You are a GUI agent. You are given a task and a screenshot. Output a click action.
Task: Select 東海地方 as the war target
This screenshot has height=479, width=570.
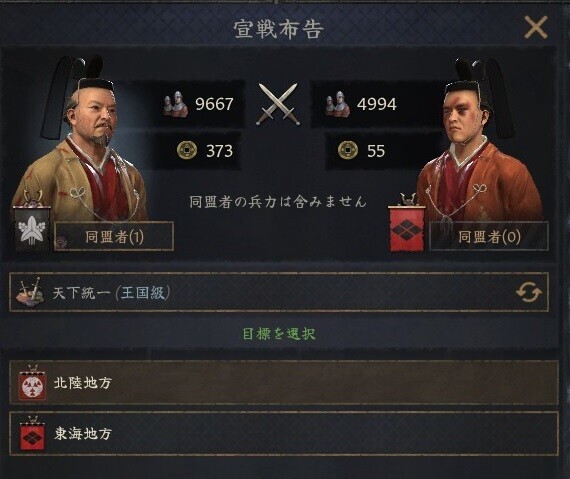pyautogui.click(x=284, y=434)
